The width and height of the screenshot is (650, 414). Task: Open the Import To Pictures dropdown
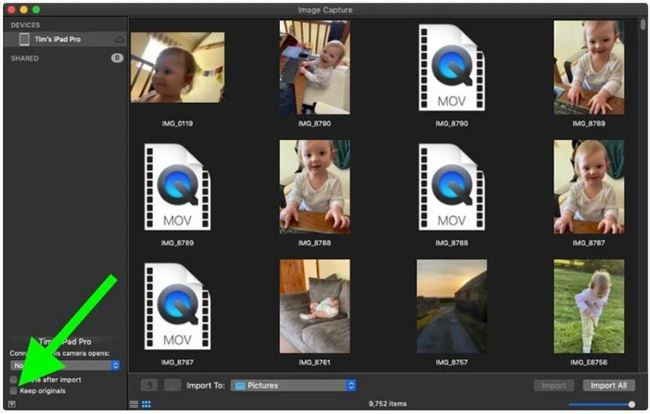(294, 385)
